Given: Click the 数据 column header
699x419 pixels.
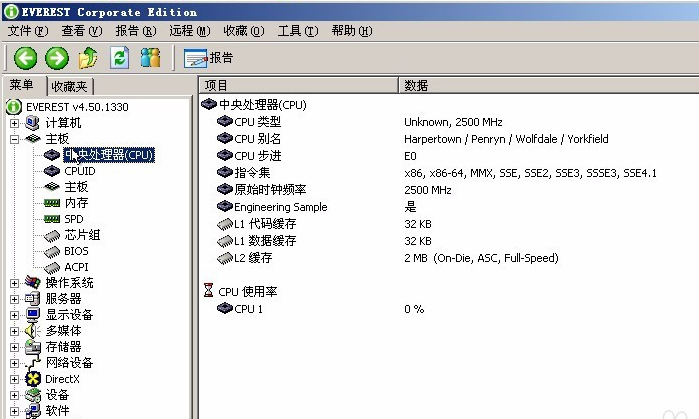Looking at the screenshot, I should tap(549, 85).
